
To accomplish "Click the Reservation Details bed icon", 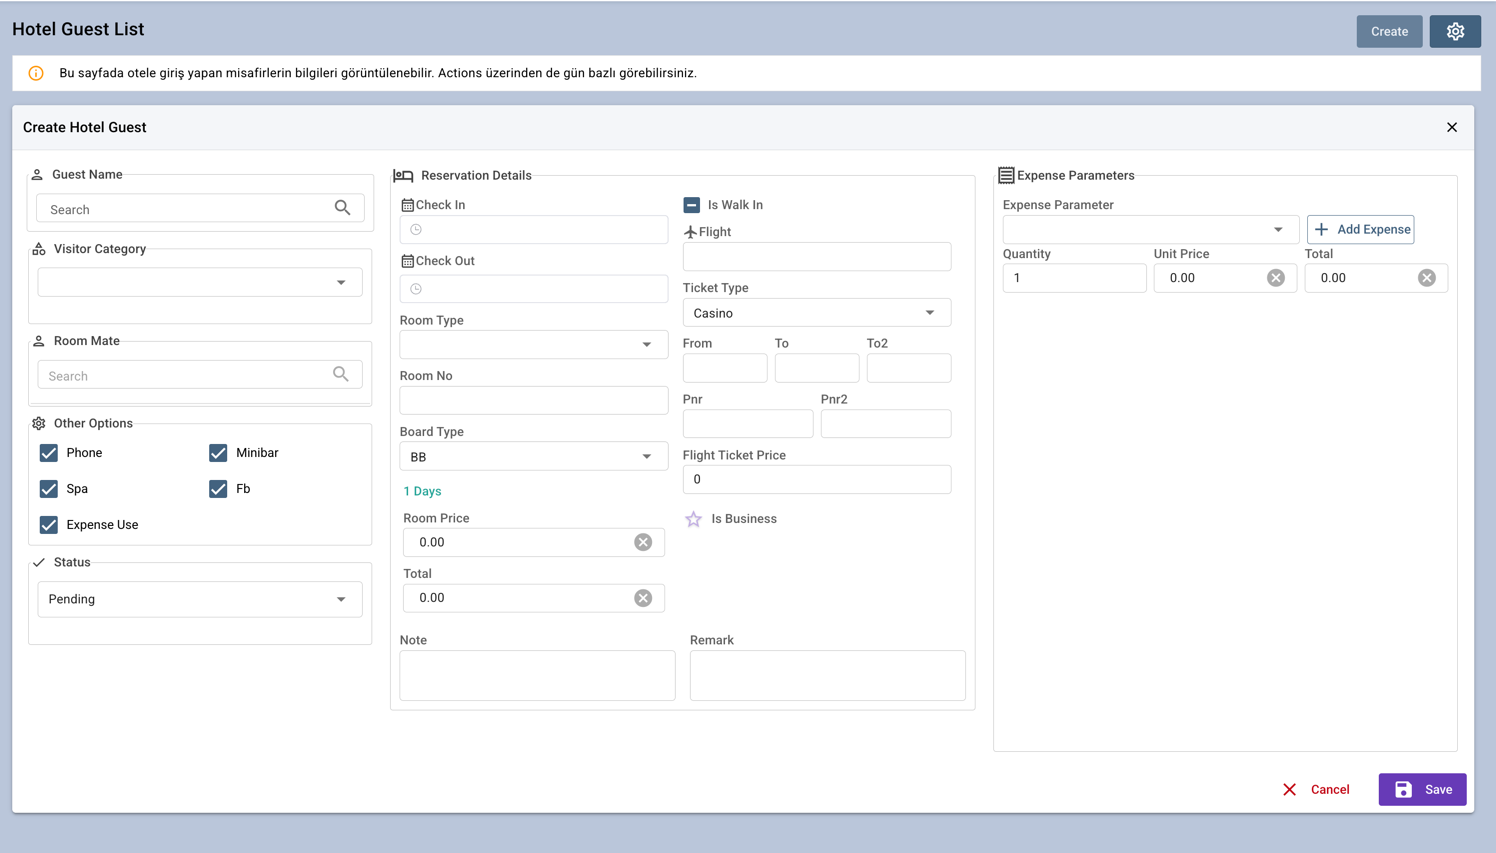I will coord(403,175).
